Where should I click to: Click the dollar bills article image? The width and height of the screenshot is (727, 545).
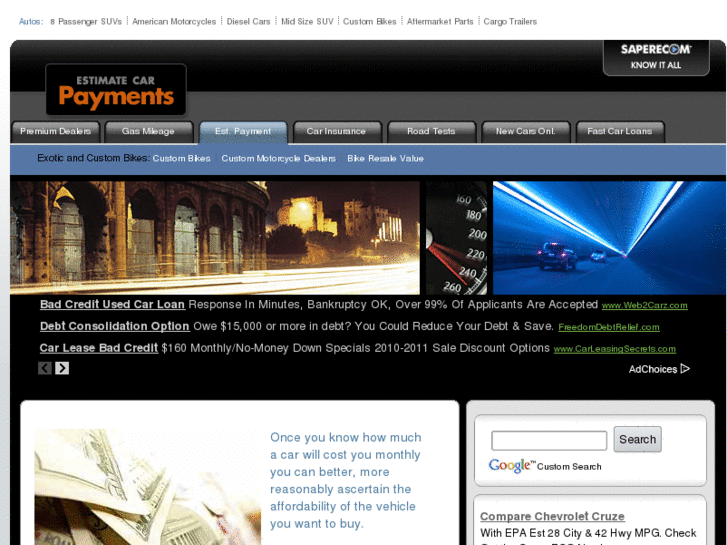[147, 487]
